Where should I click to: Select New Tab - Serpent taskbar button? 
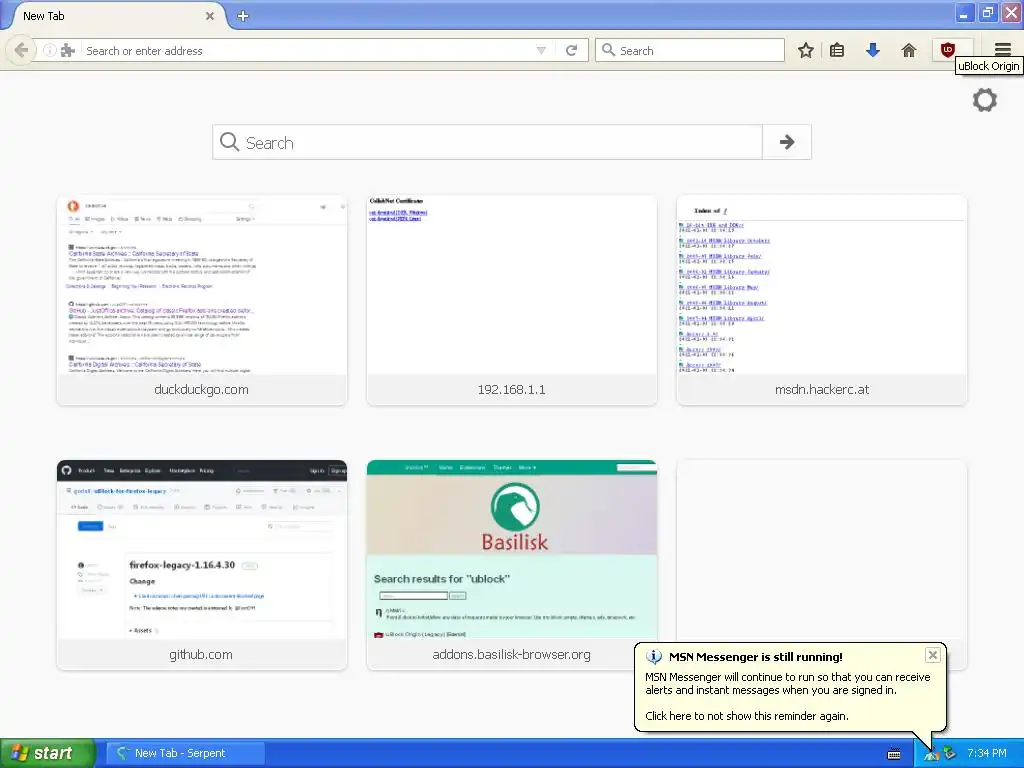pos(185,753)
